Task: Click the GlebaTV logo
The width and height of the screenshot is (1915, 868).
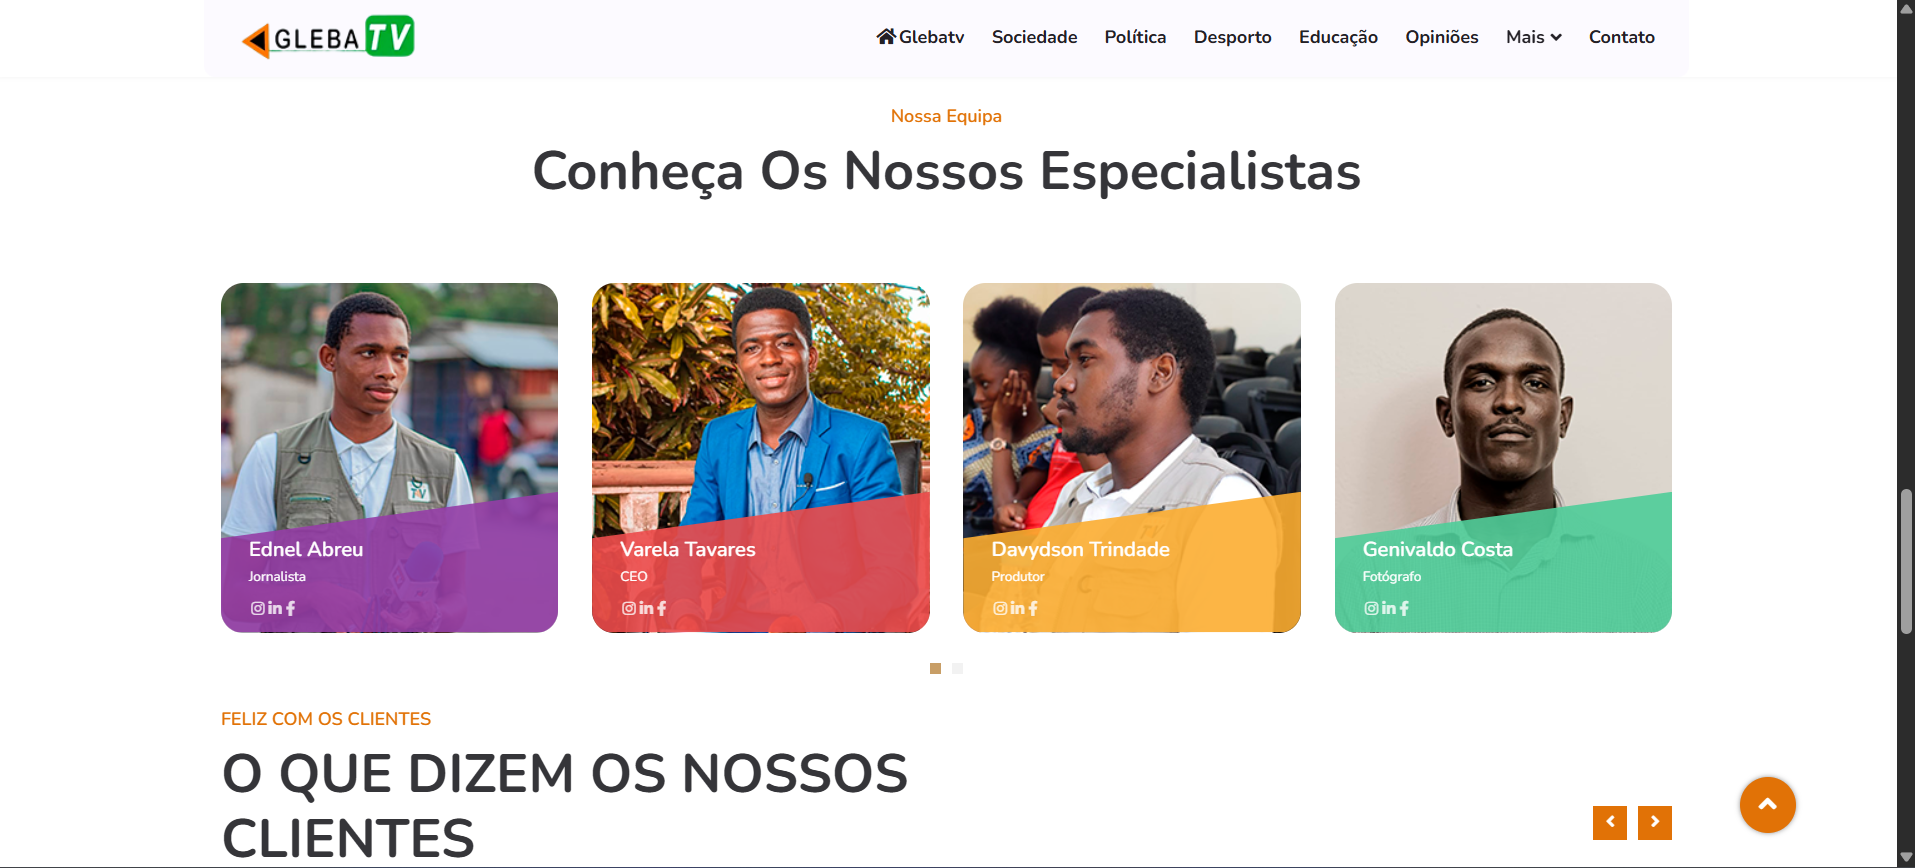Action: coord(328,37)
